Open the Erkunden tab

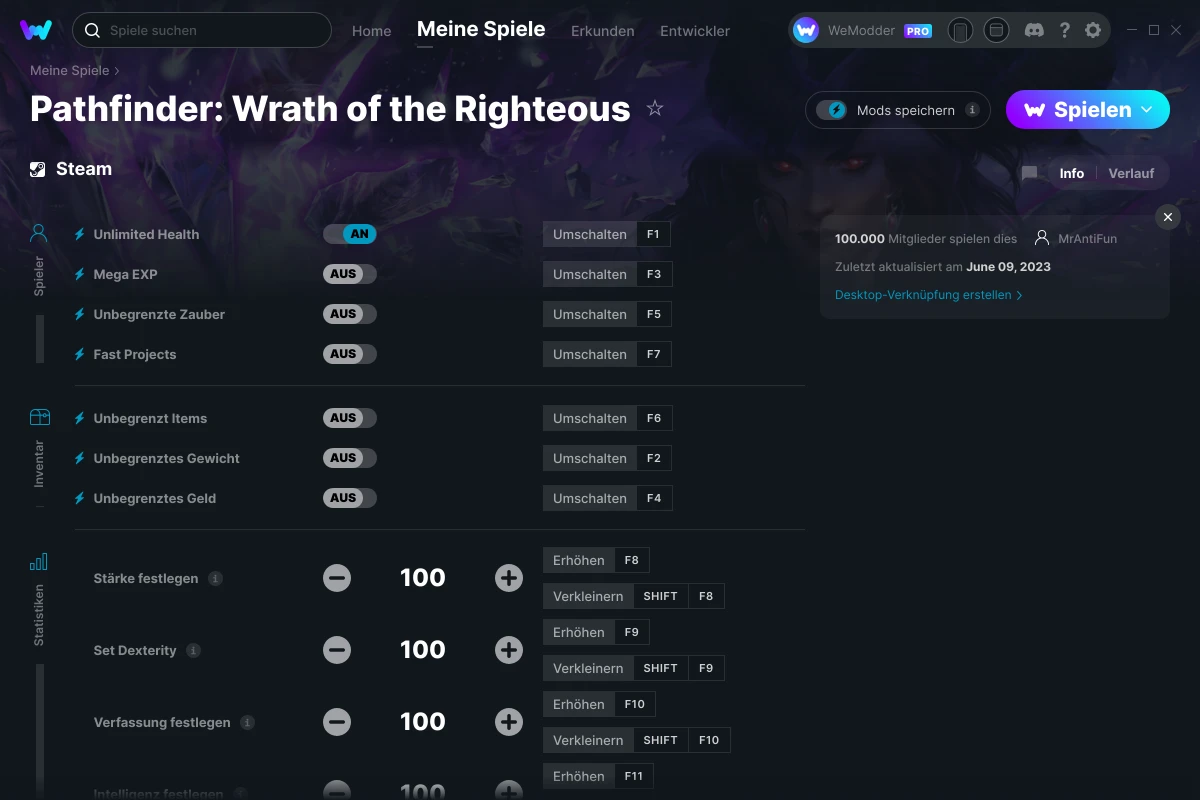point(602,30)
